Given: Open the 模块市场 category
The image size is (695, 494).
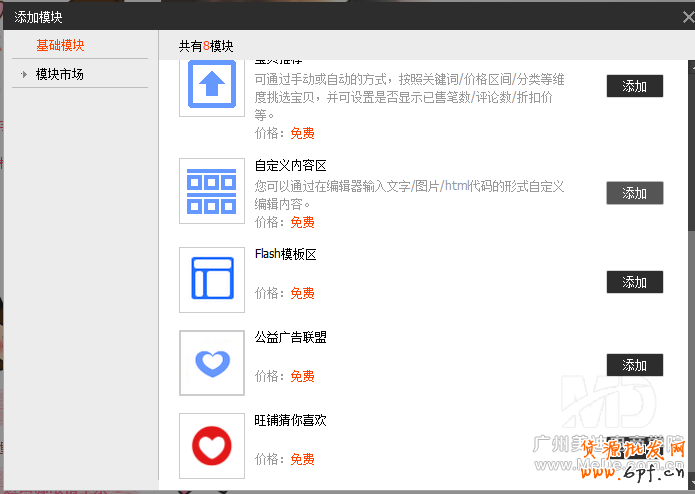Looking at the screenshot, I should click(60, 74).
